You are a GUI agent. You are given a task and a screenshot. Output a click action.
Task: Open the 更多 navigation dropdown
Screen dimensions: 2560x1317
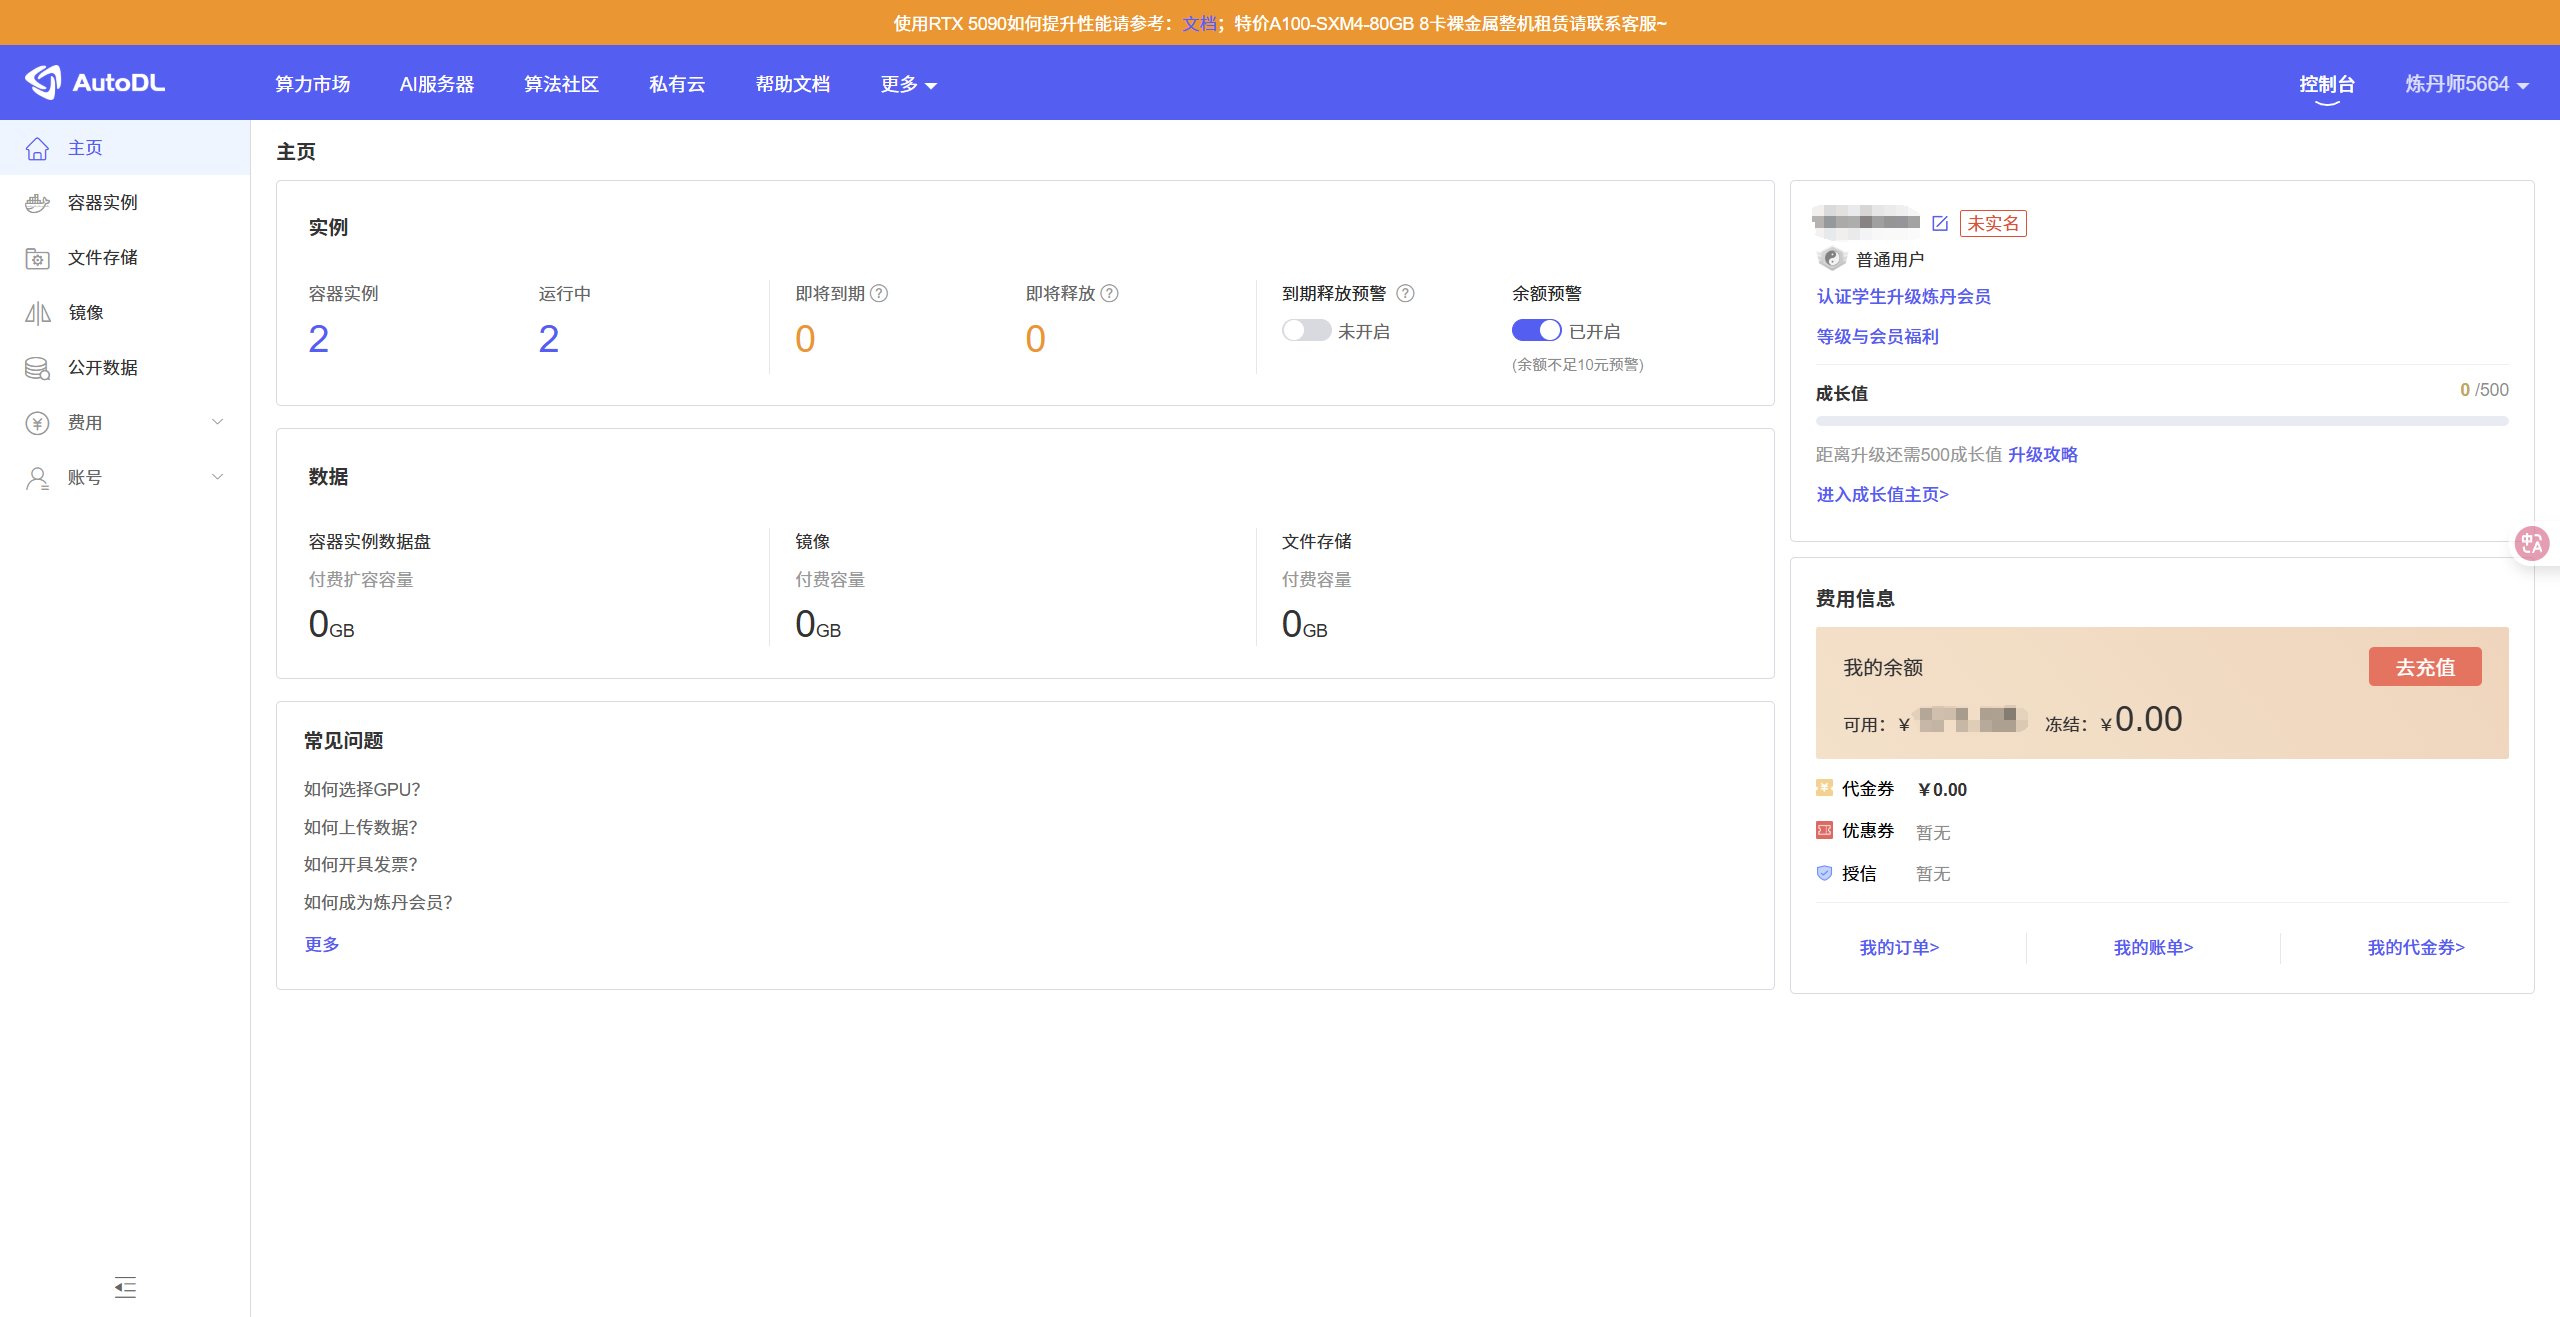pyautogui.click(x=906, y=84)
